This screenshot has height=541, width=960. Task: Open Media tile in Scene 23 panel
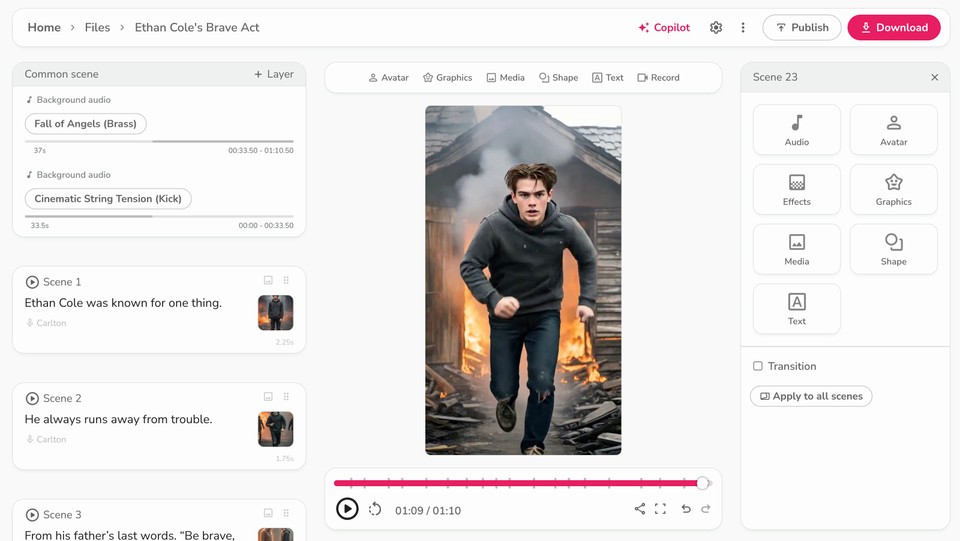(x=797, y=249)
